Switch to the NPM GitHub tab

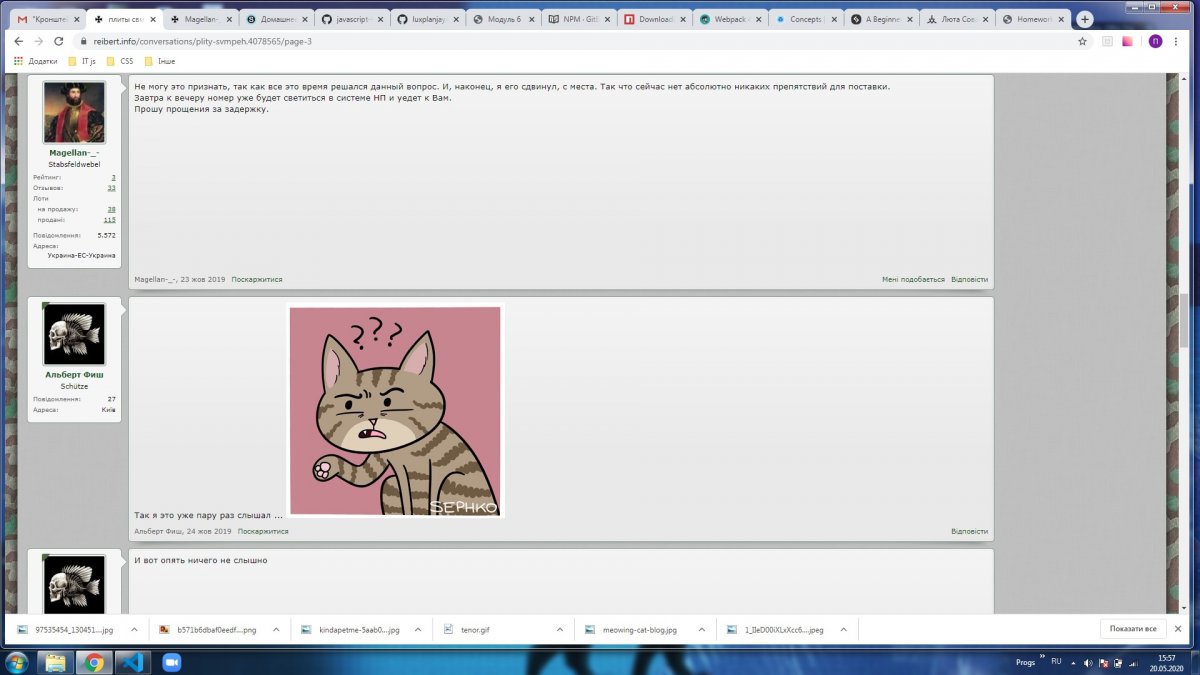pyautogui.click(x=577, y=19)
